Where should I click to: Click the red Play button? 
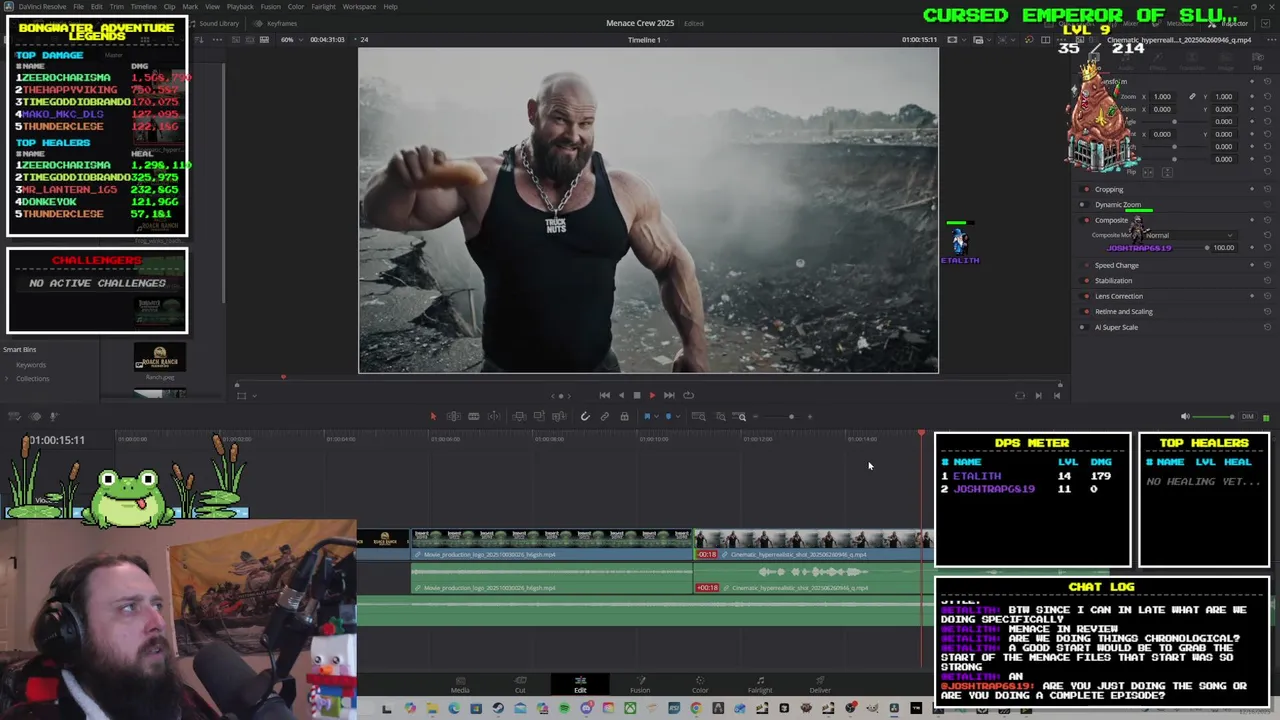click(652, 395)
